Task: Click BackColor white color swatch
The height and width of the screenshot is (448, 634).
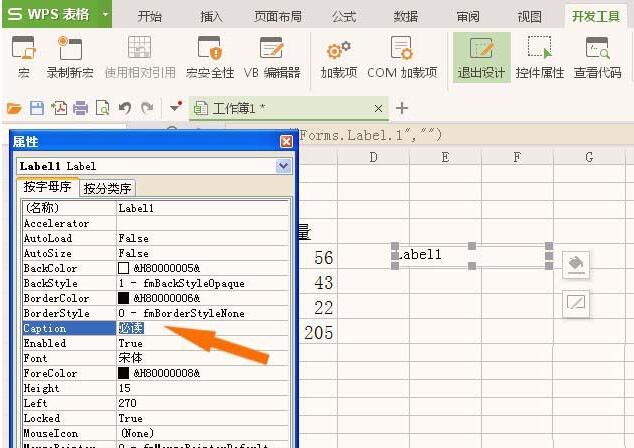Action: click(x=123, y=268)
